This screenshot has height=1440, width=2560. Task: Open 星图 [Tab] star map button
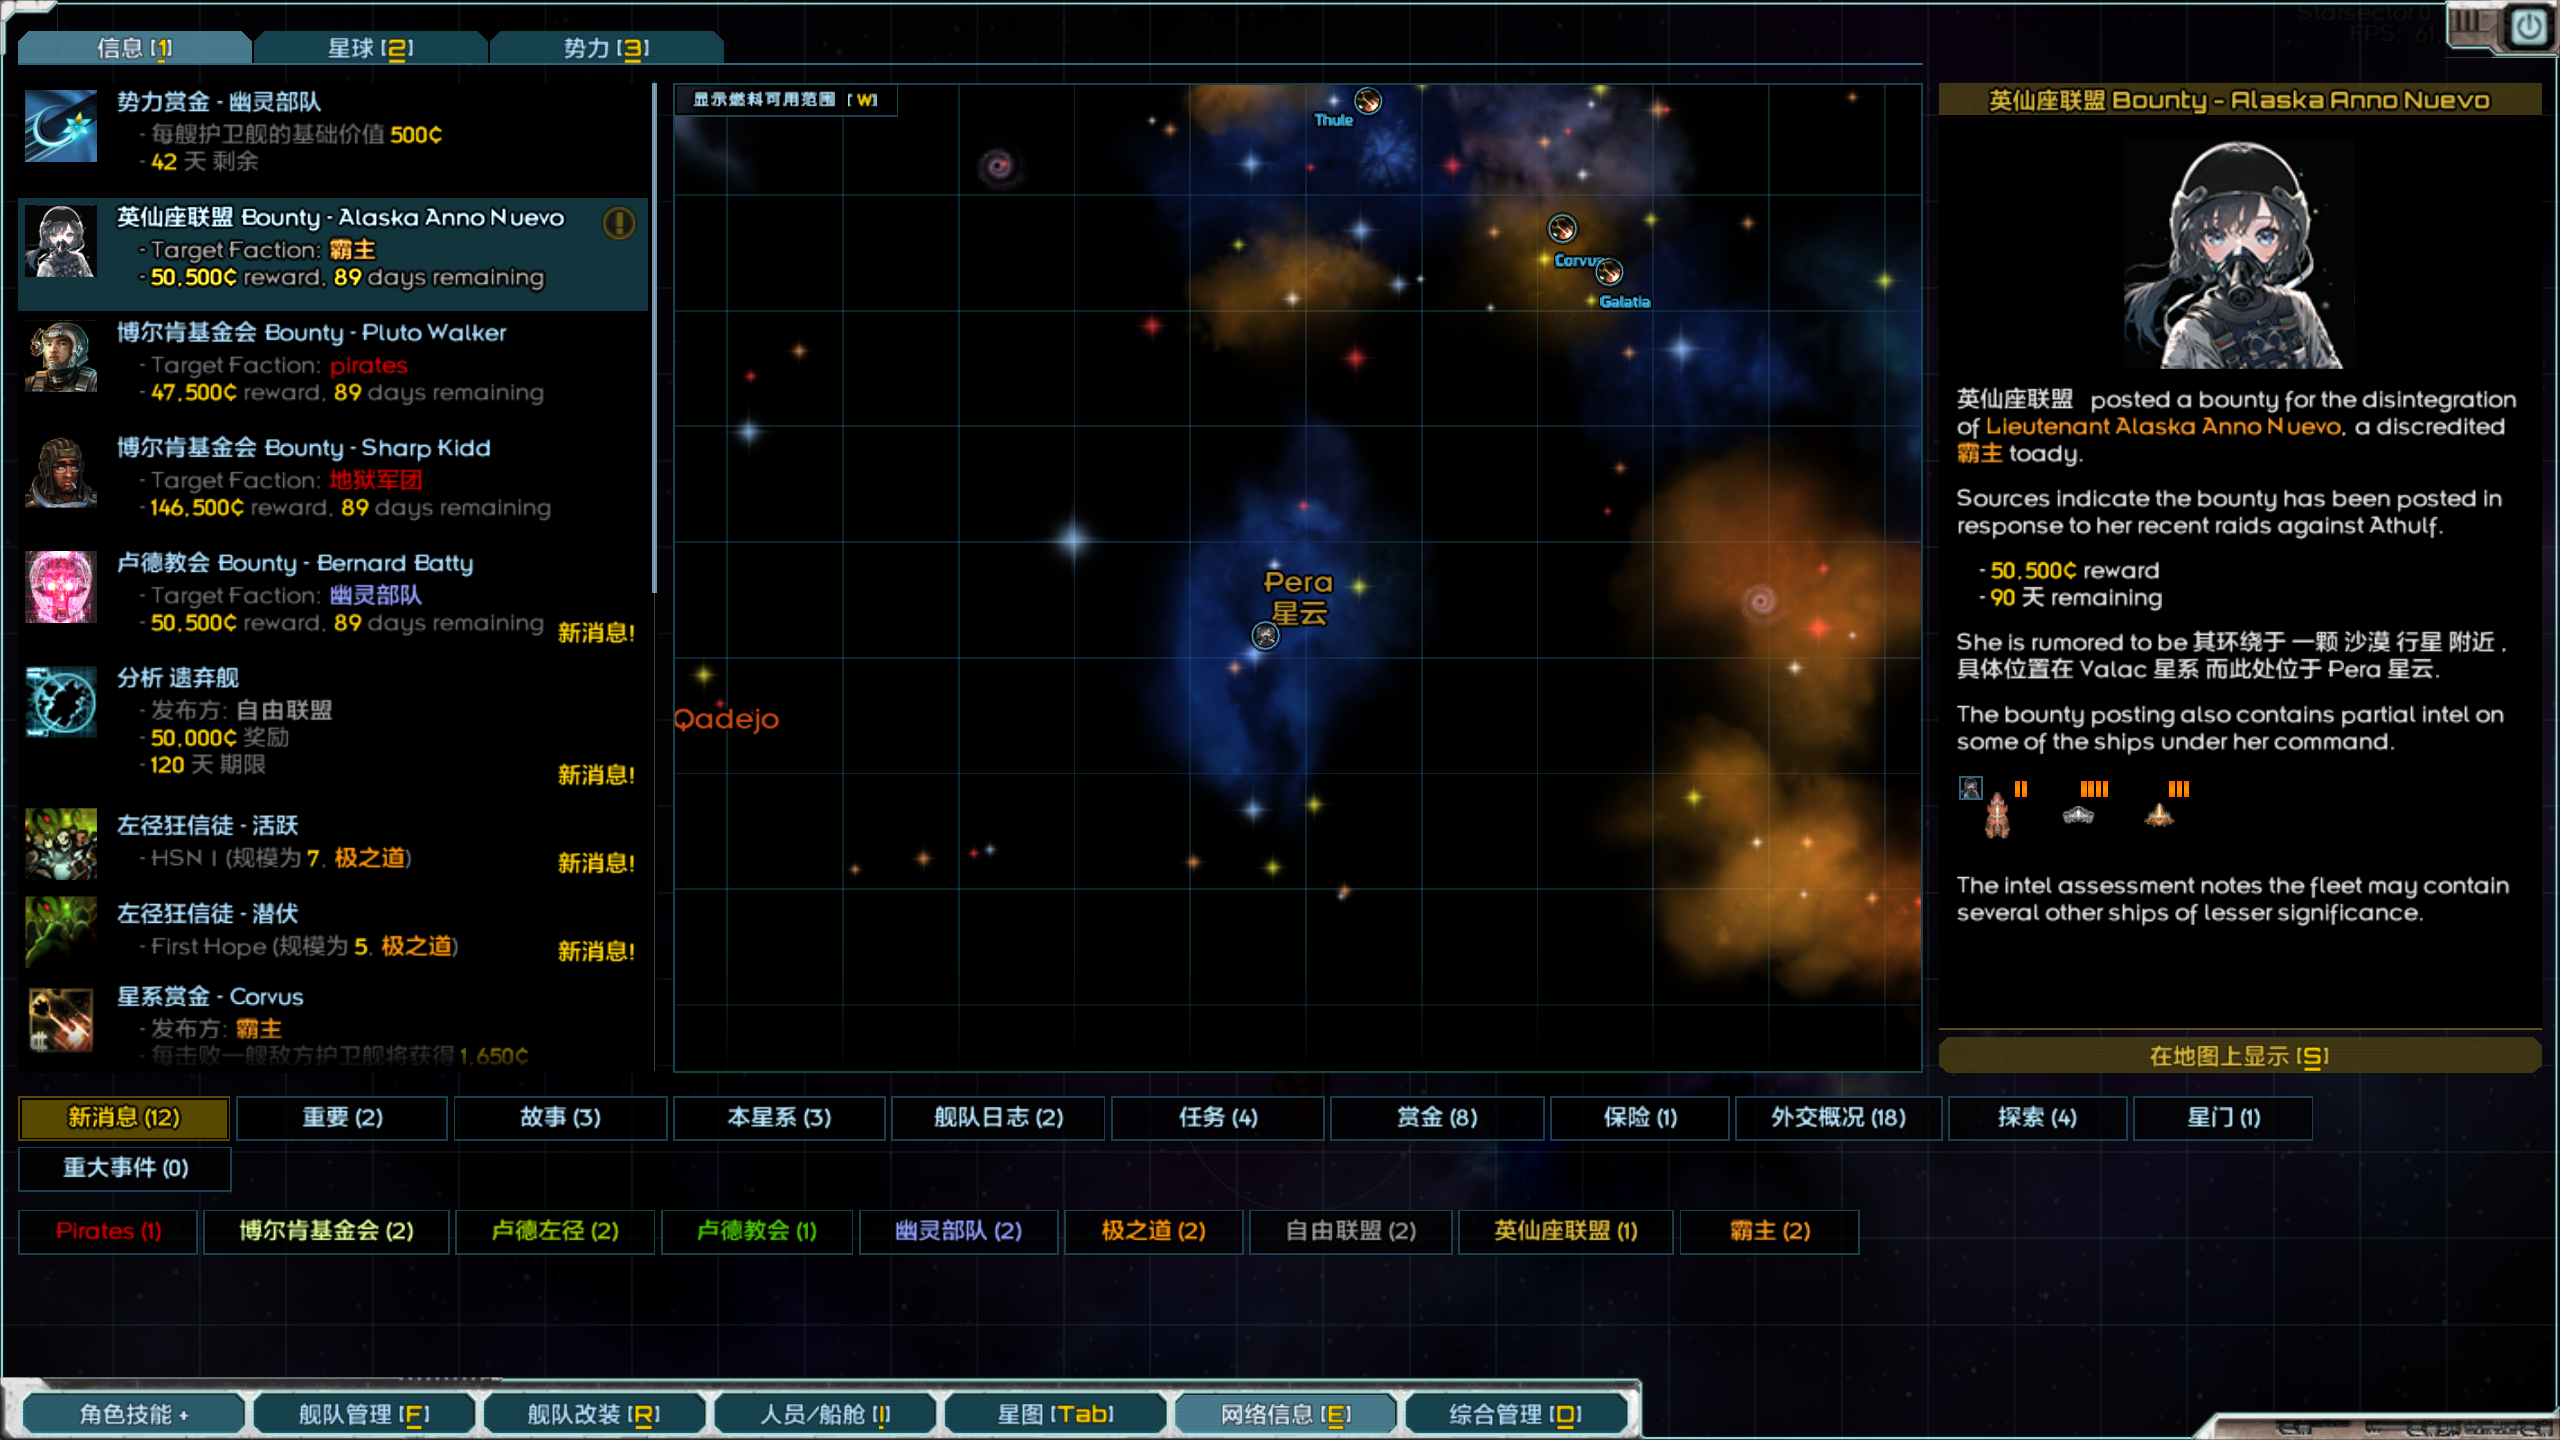tap(1055, 1414)
